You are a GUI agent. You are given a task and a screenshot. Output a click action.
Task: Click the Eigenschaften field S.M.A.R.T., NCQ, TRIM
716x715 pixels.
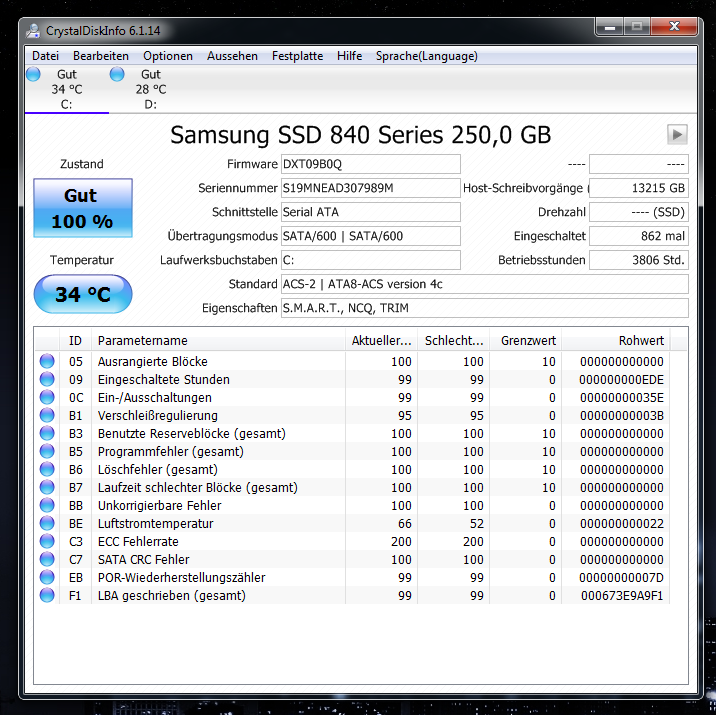click(484, 308)
